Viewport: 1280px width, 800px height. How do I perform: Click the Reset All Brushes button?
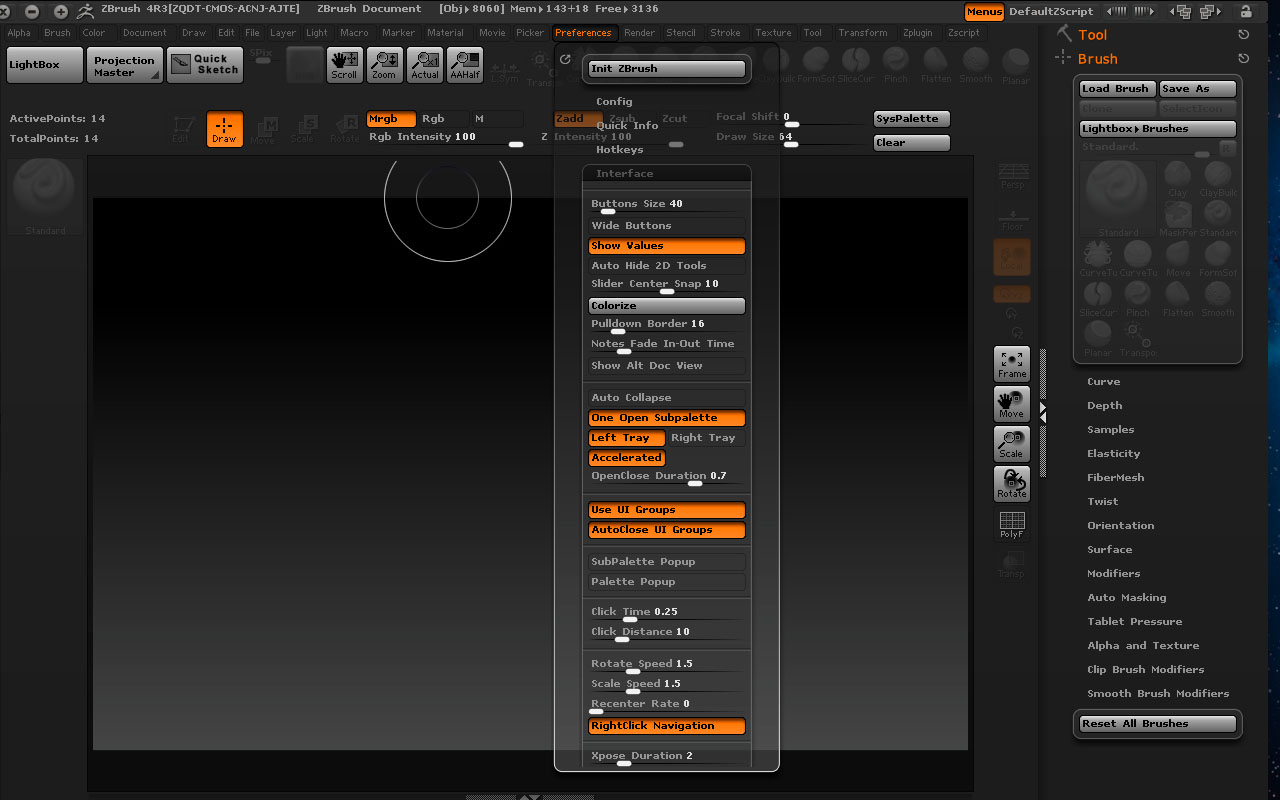click(1157, 724)
